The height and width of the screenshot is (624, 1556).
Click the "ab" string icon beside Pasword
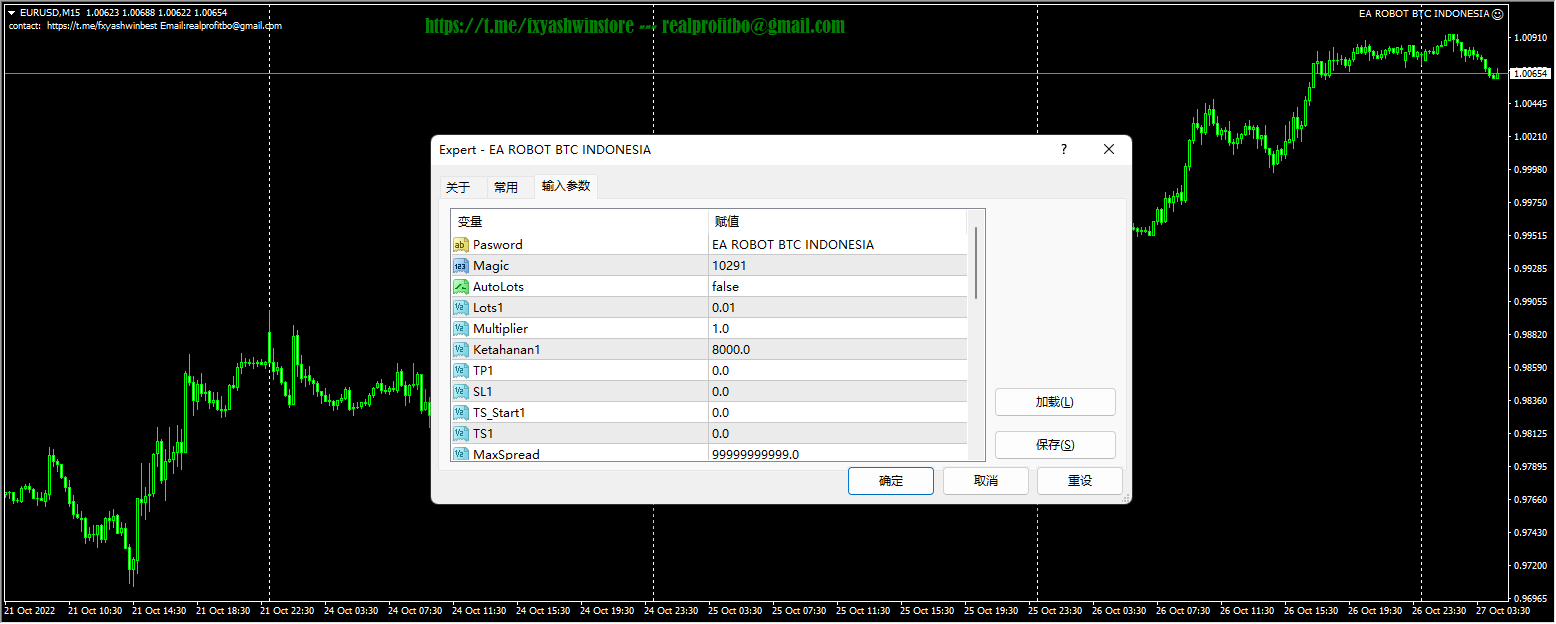point(461,244)
